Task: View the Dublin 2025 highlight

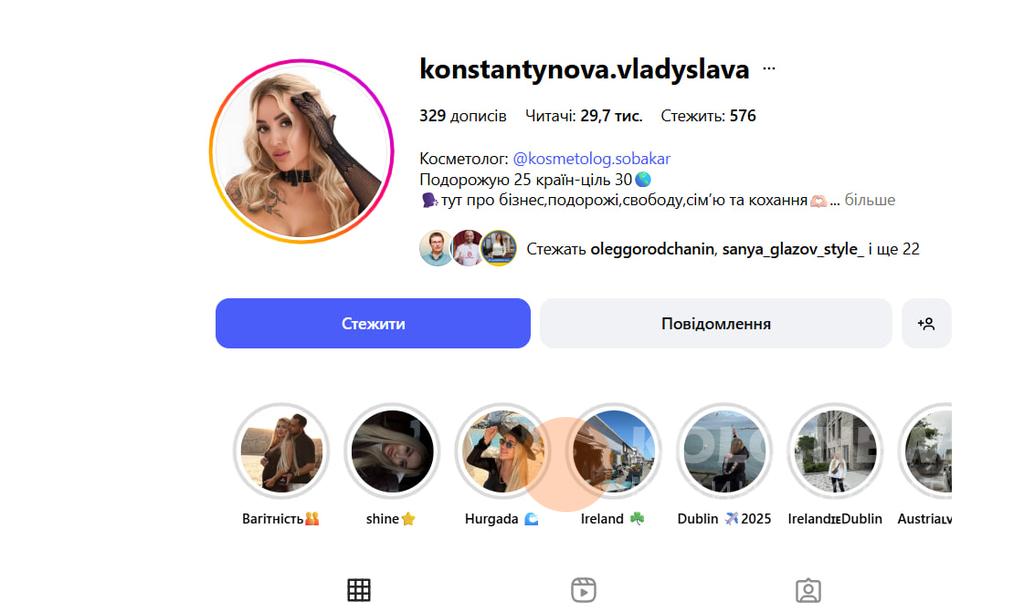Action: pyautogui.click(x=724, y=451)
